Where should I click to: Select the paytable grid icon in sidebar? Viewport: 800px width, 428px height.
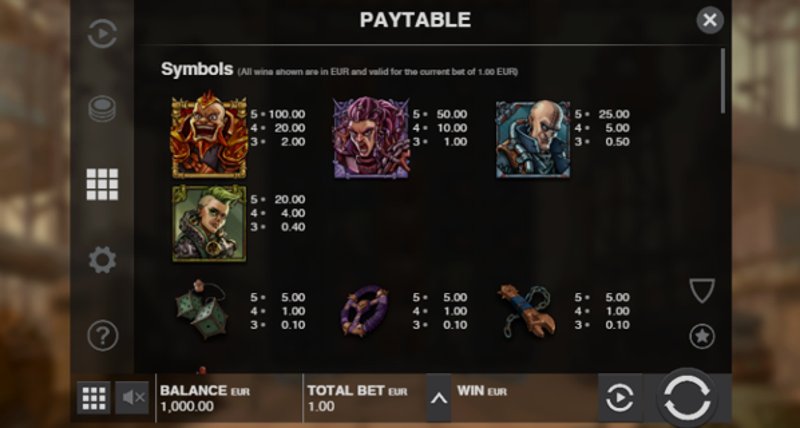(x=102, y=184)
